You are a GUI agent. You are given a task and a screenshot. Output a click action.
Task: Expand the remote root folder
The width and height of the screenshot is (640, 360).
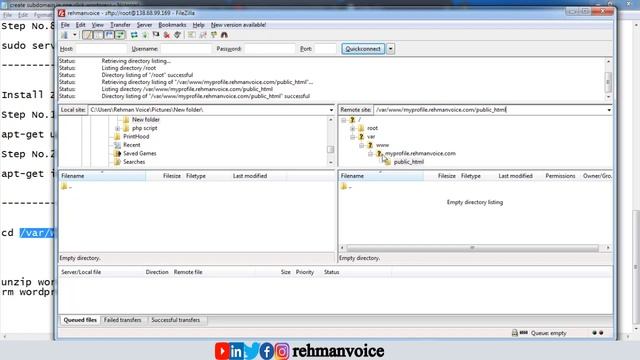tap(353, 128)
